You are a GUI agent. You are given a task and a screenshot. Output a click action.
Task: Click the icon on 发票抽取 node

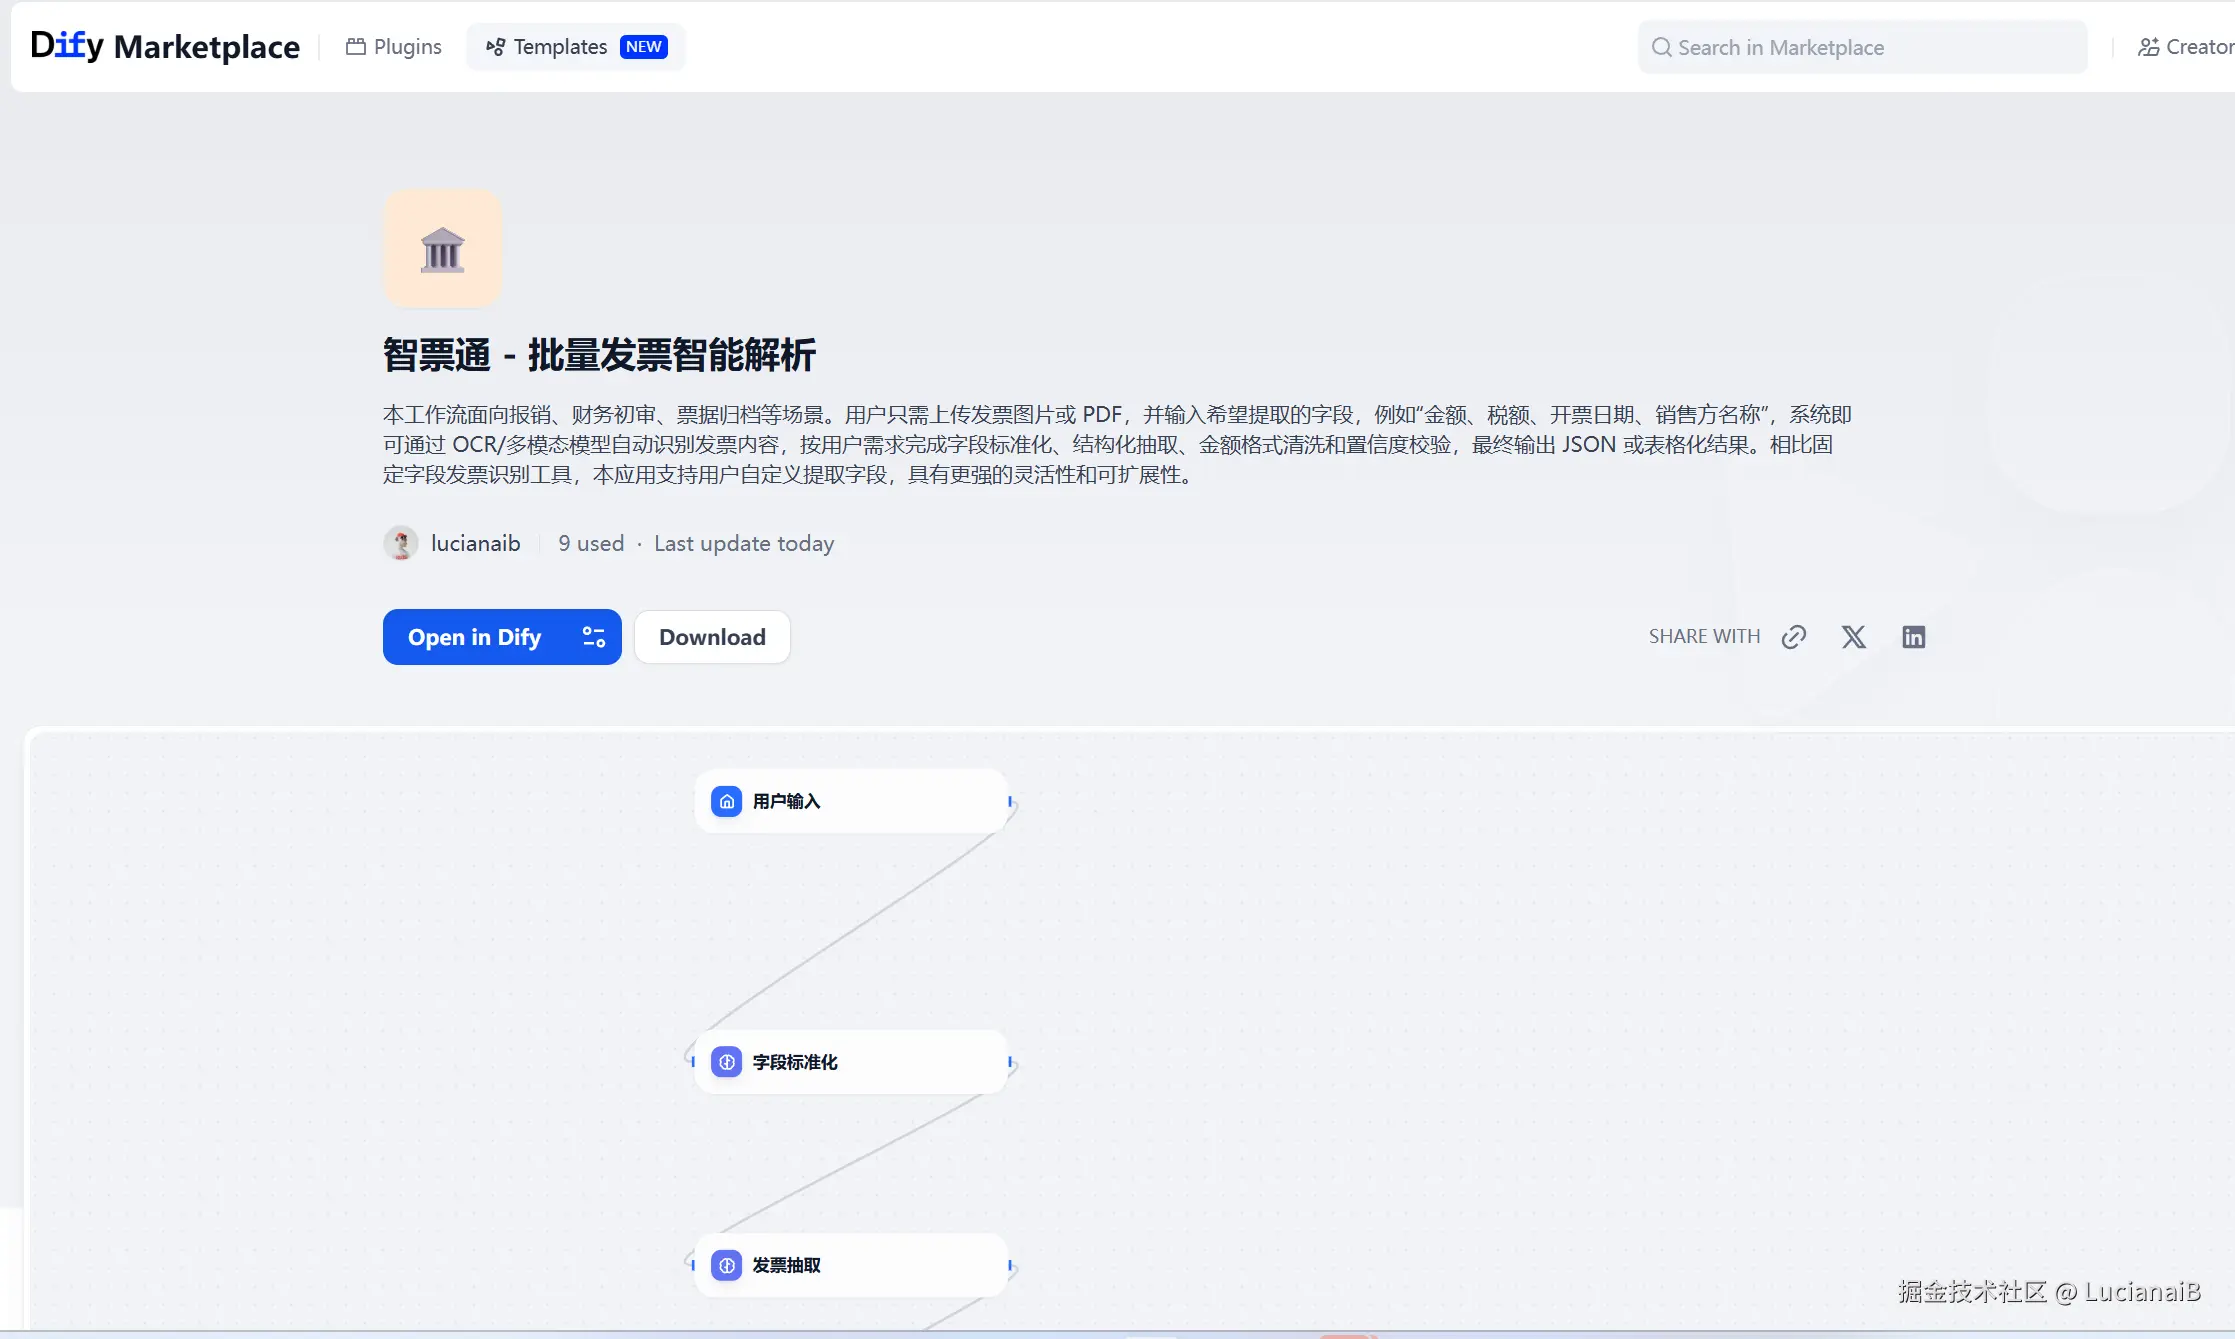tap(727, 1265)
